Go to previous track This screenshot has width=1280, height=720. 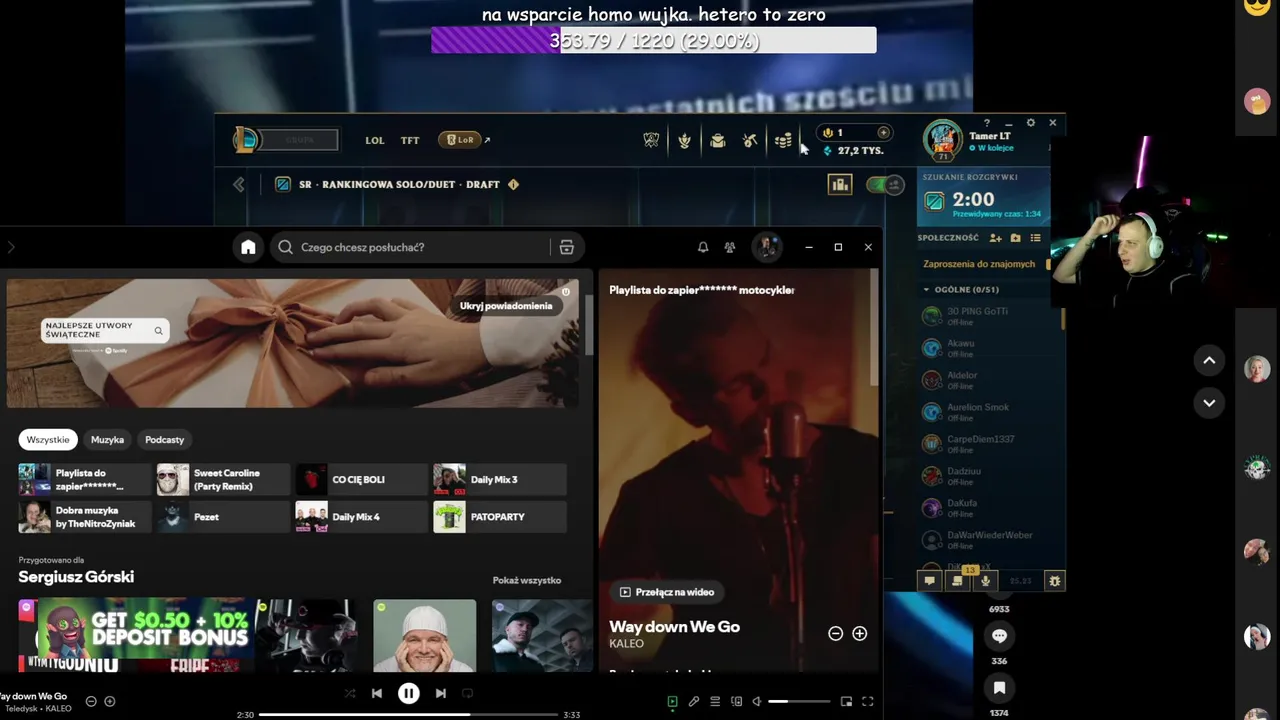pyautogui.click(x=377, y=693)
